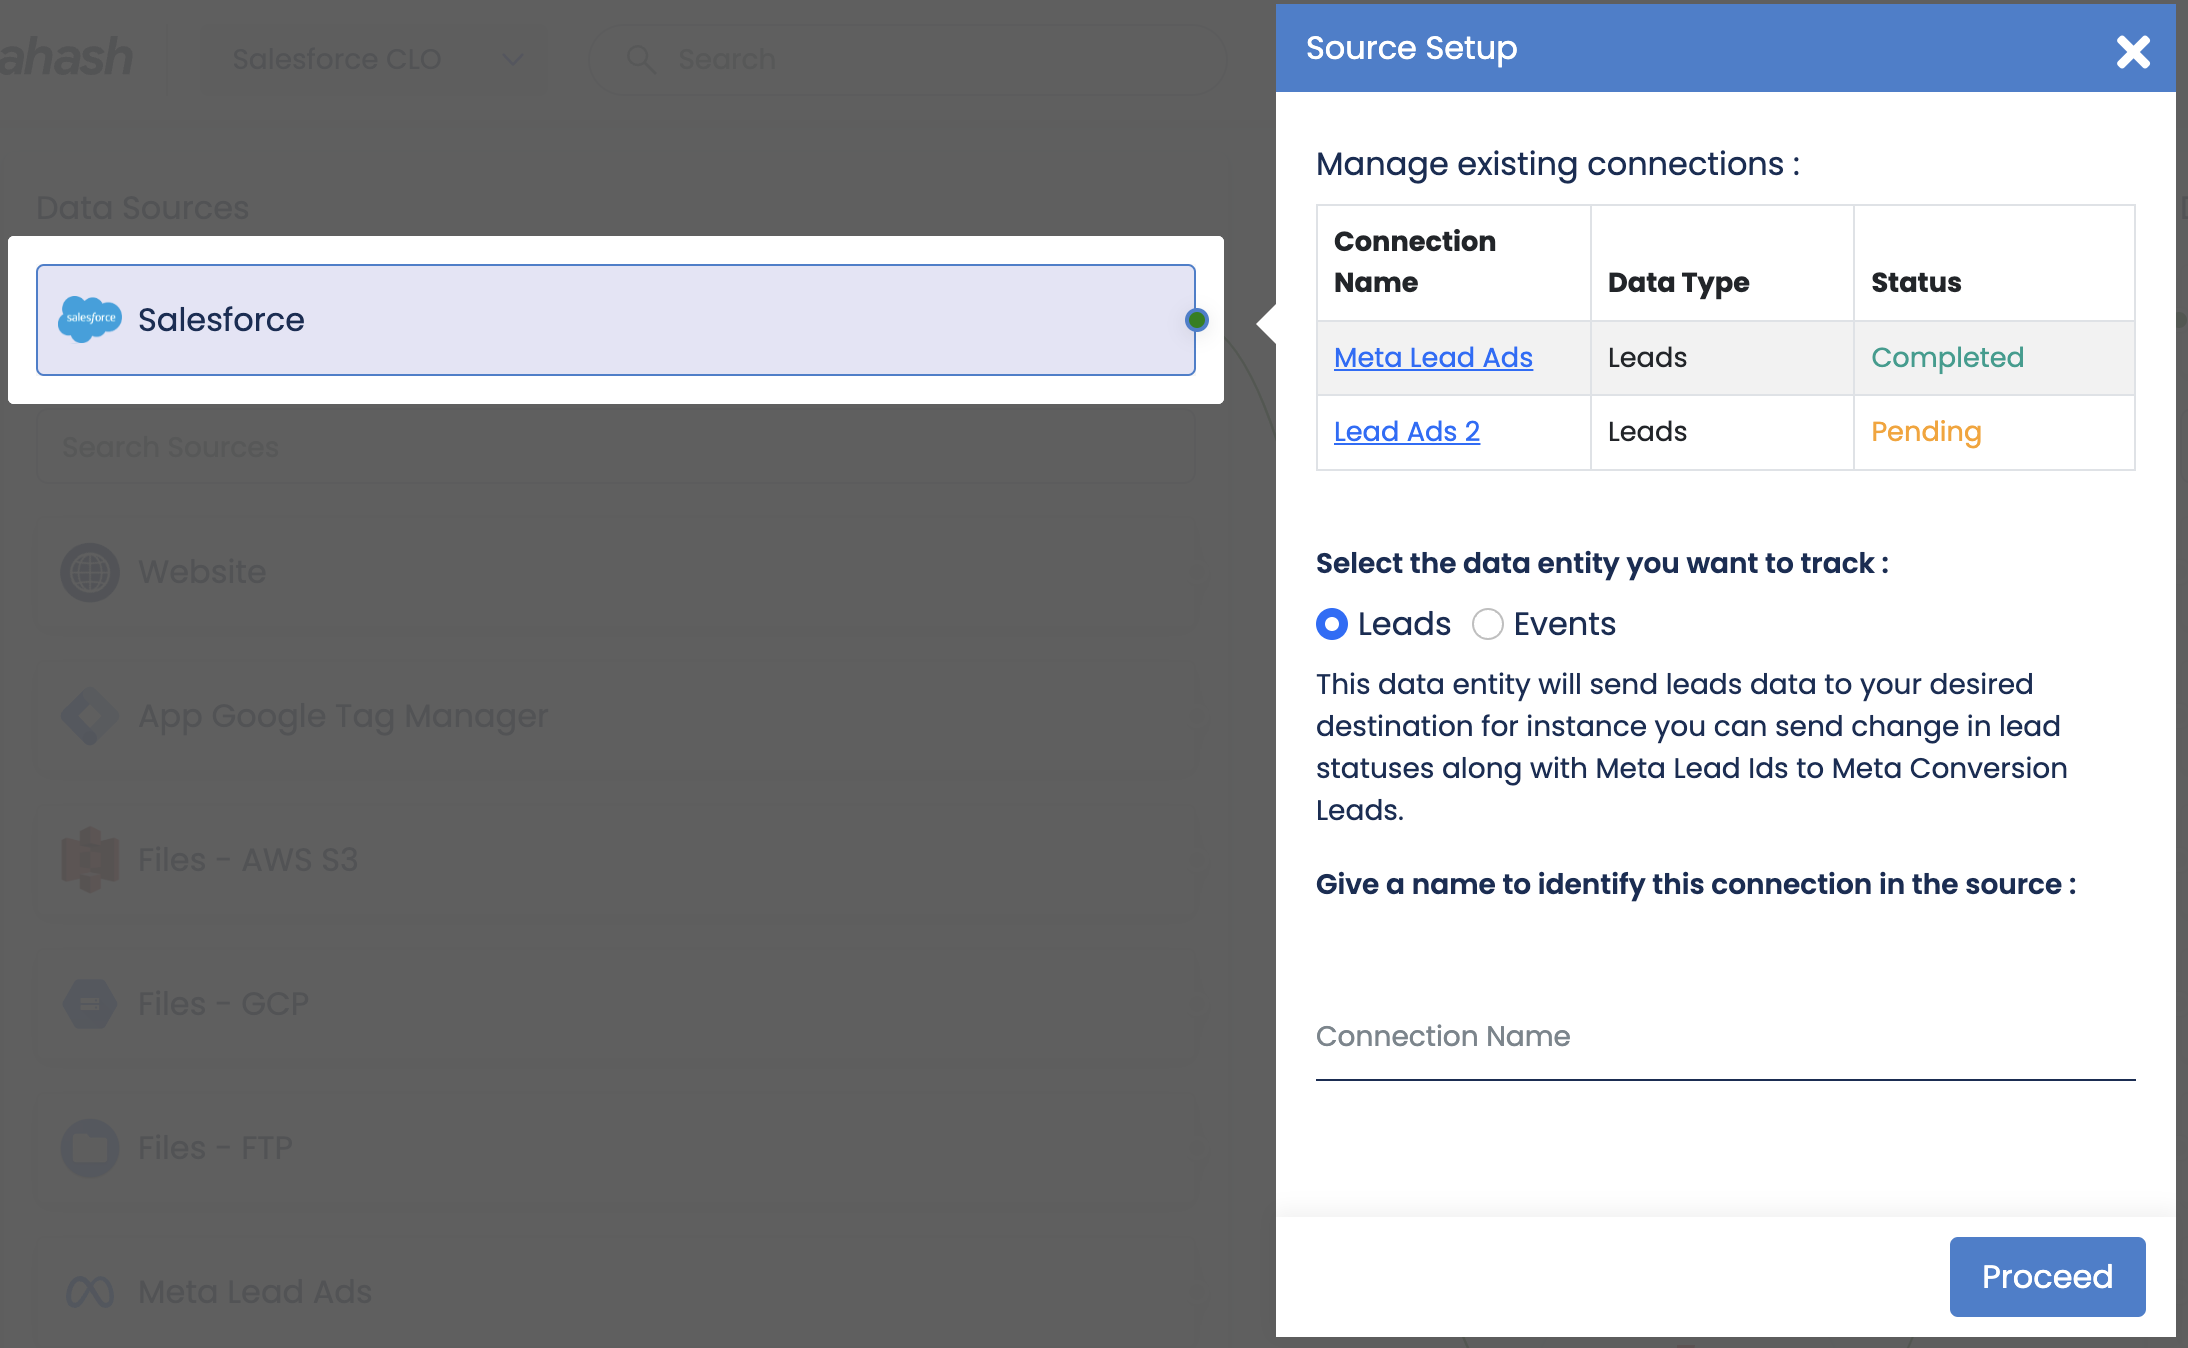Click the Data Type column header
Image resolution: width=2188 pixels, height=1348 pixels.
[x=1722, y=263]
